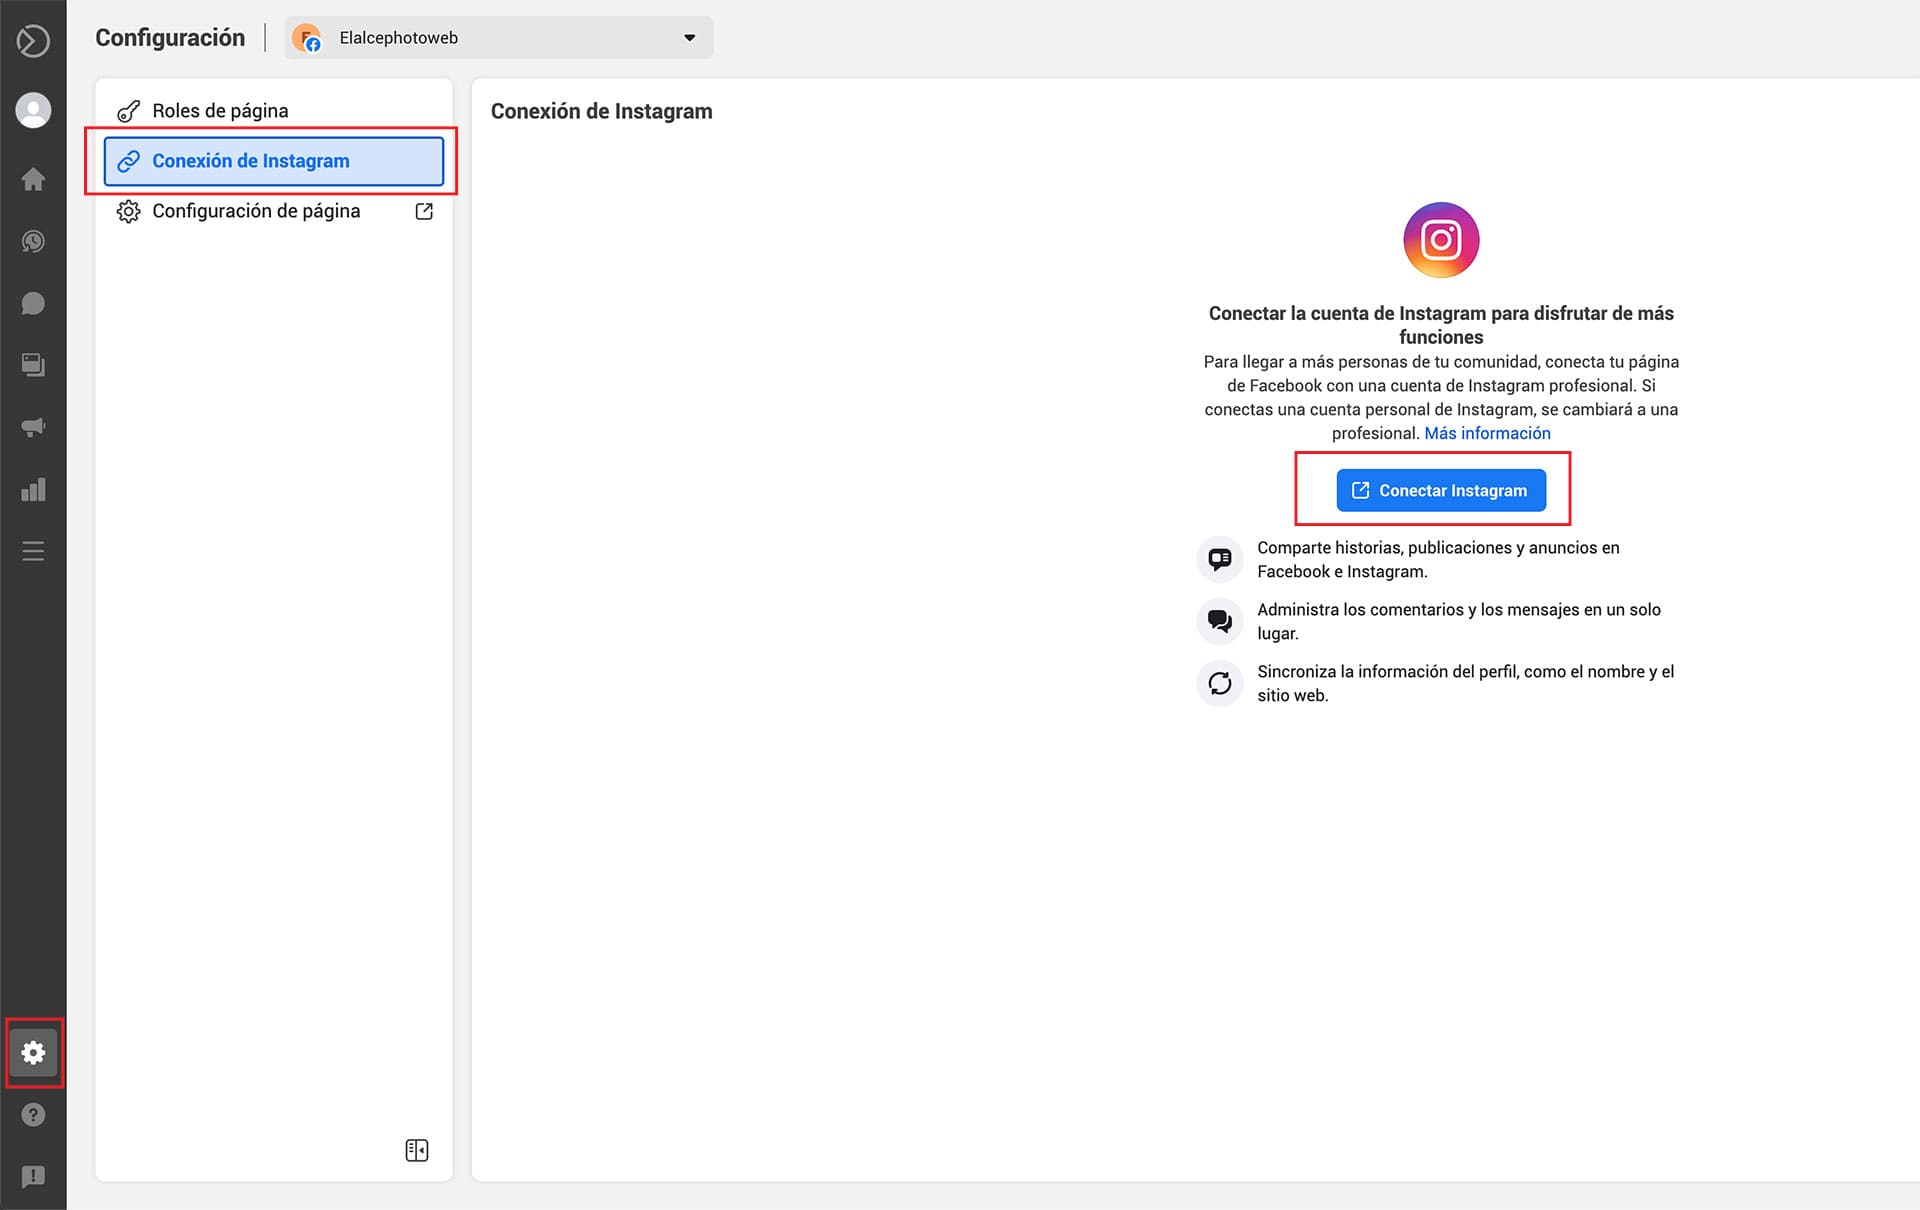This screenshot has width=1920, height=1210.
Task: Click the Sincroniza la información del perfil text
Action: click(x=1465, y=683)
